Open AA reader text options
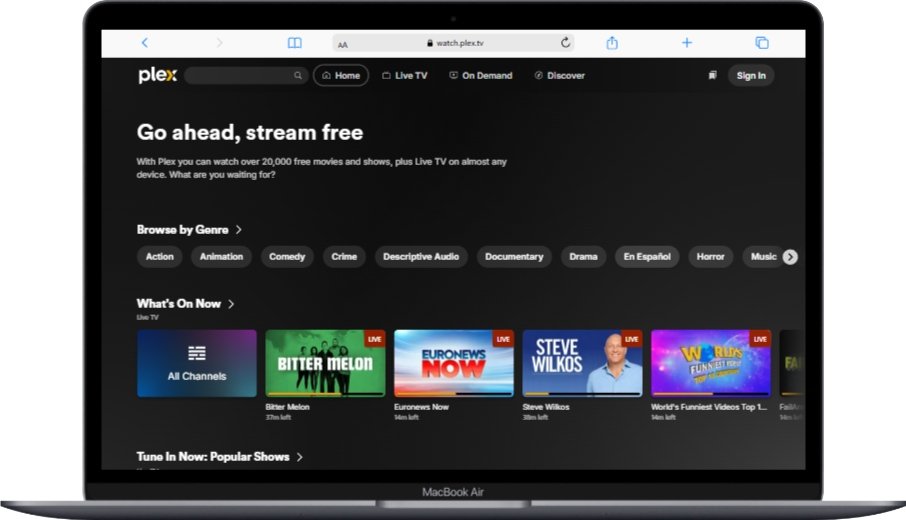Image resolution: width=906 pixels, height=520 pixels. click(x=343, y=44)
